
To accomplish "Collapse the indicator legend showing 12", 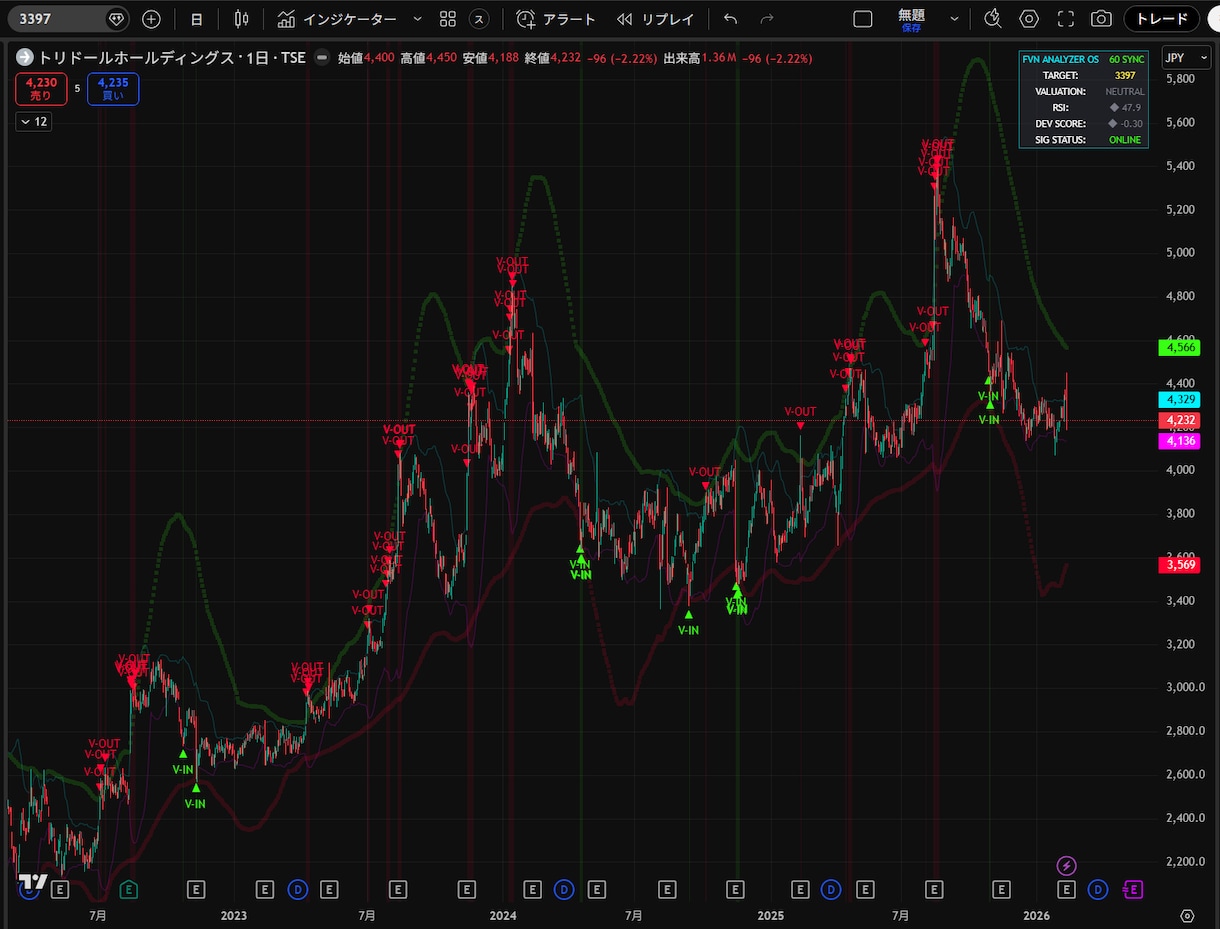I will (33, 122).
